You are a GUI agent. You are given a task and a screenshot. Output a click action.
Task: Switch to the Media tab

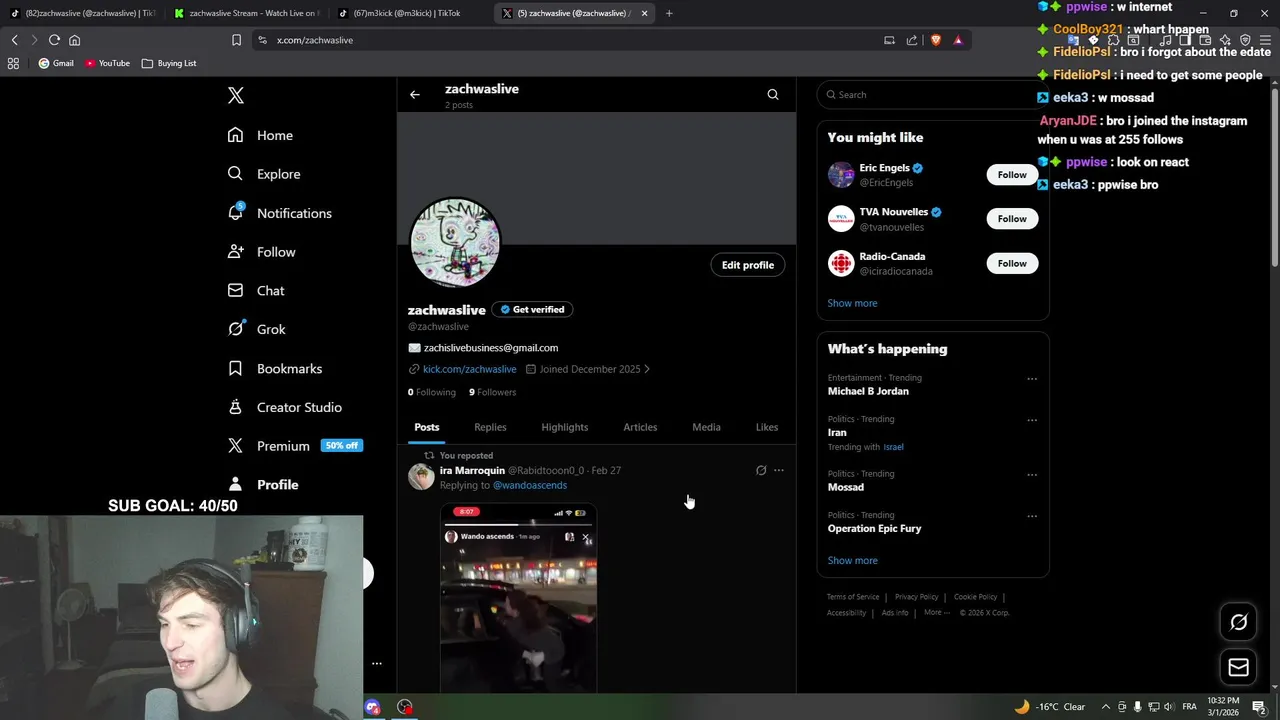(706, 427)
